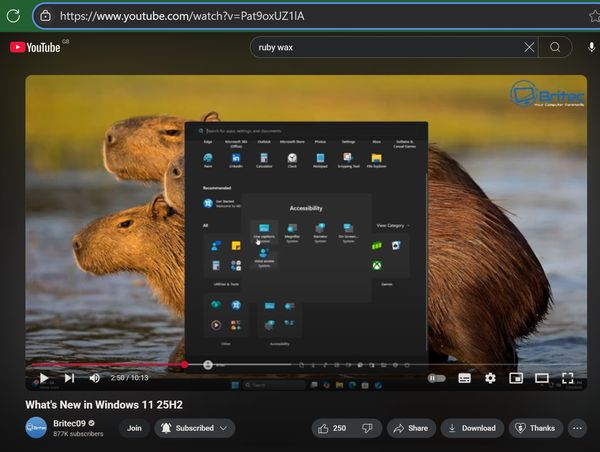Click the Download button
The height and width of the screenshot is (452, 600).
tap(472, 428)
